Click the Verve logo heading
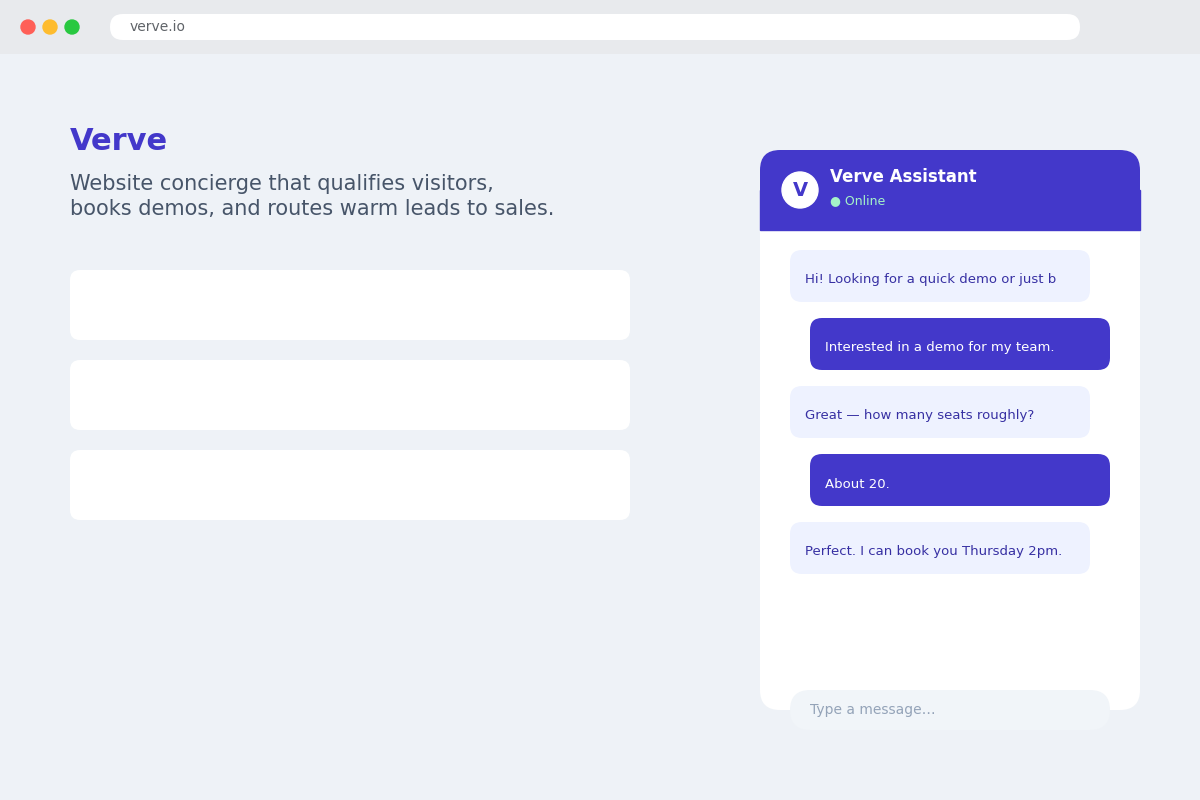The image size is (1200, 800). (x=118, y=141)
